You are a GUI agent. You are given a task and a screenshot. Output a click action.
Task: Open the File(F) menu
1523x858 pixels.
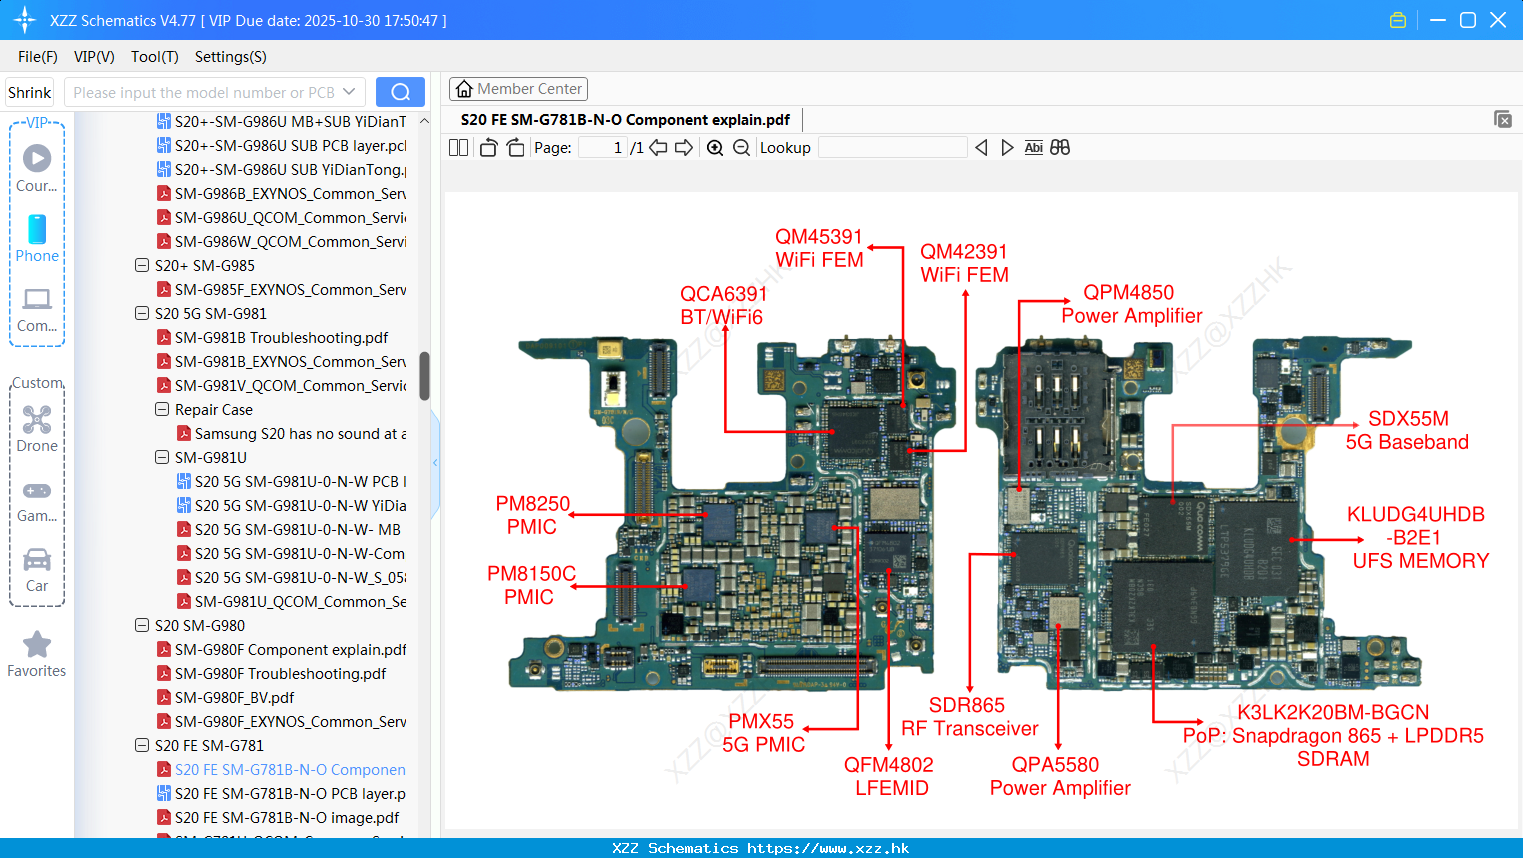tap(38, 57)
